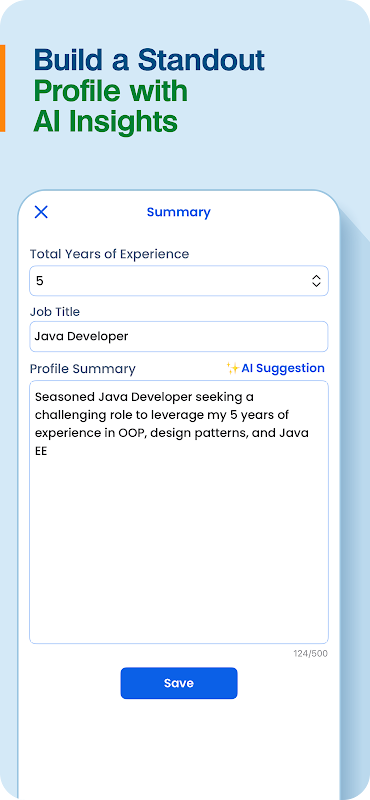Click the sparkle icon beside AI Suggestion
Viewport: 370px width, 800px height.
click(233, 368)
